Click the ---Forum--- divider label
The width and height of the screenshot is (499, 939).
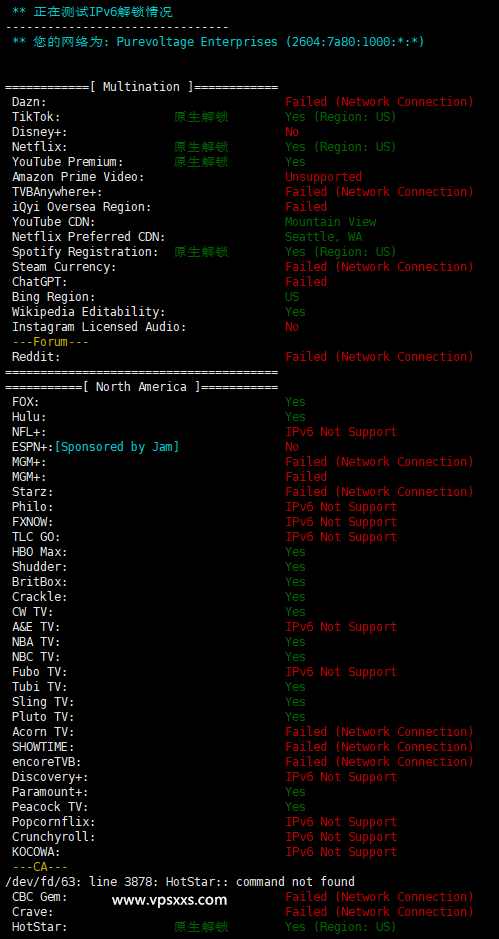[x=50, y=342]
